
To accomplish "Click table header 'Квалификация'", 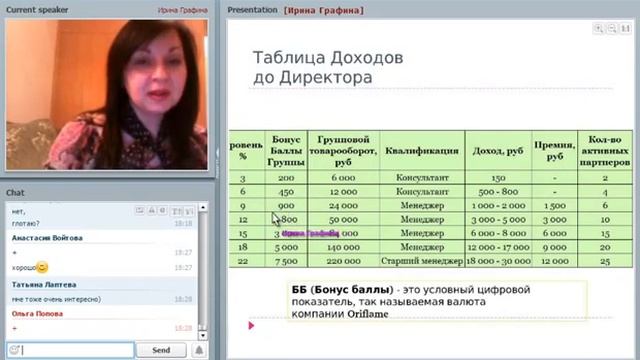I will 422,151.
